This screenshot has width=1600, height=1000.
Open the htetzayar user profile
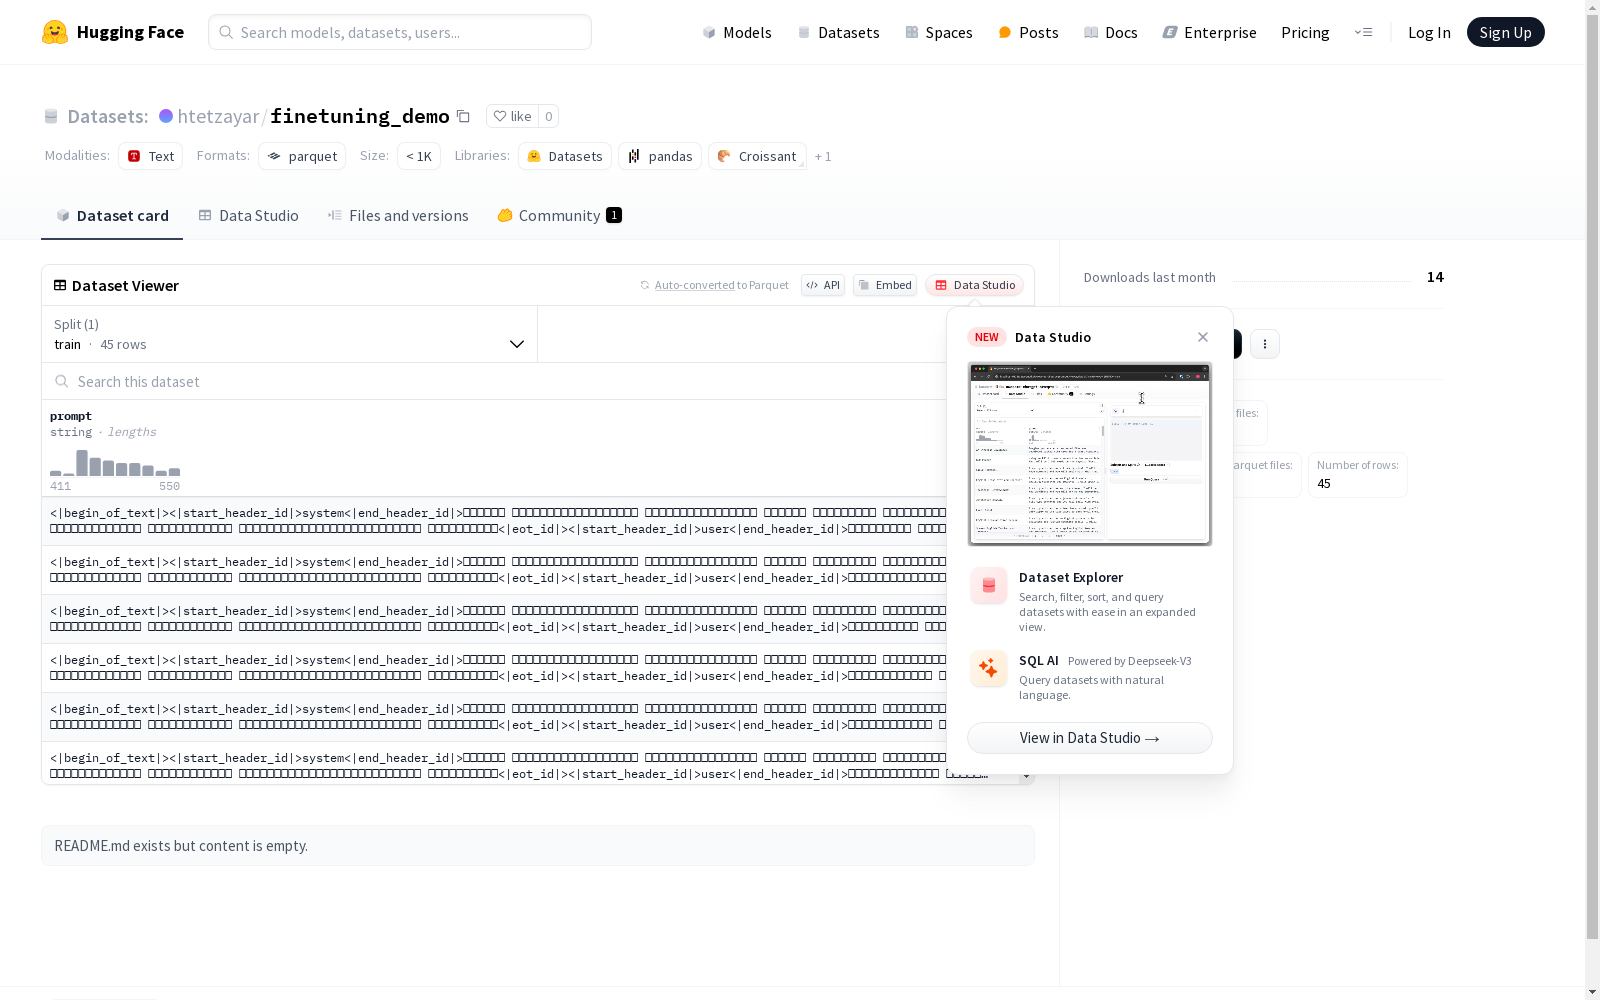218,116
